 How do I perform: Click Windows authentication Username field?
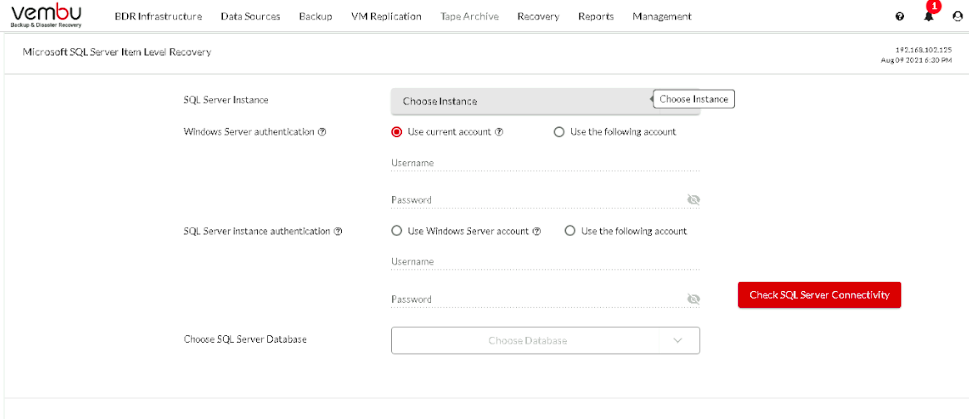click(545, 163)
